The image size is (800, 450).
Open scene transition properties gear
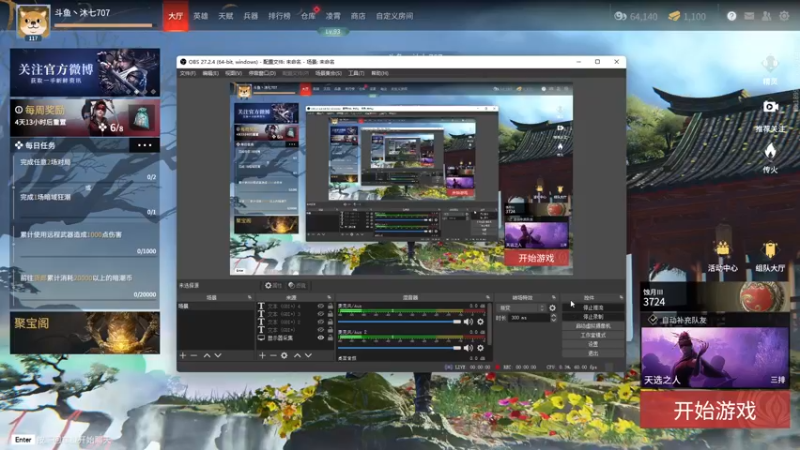[x=552, y=308]
